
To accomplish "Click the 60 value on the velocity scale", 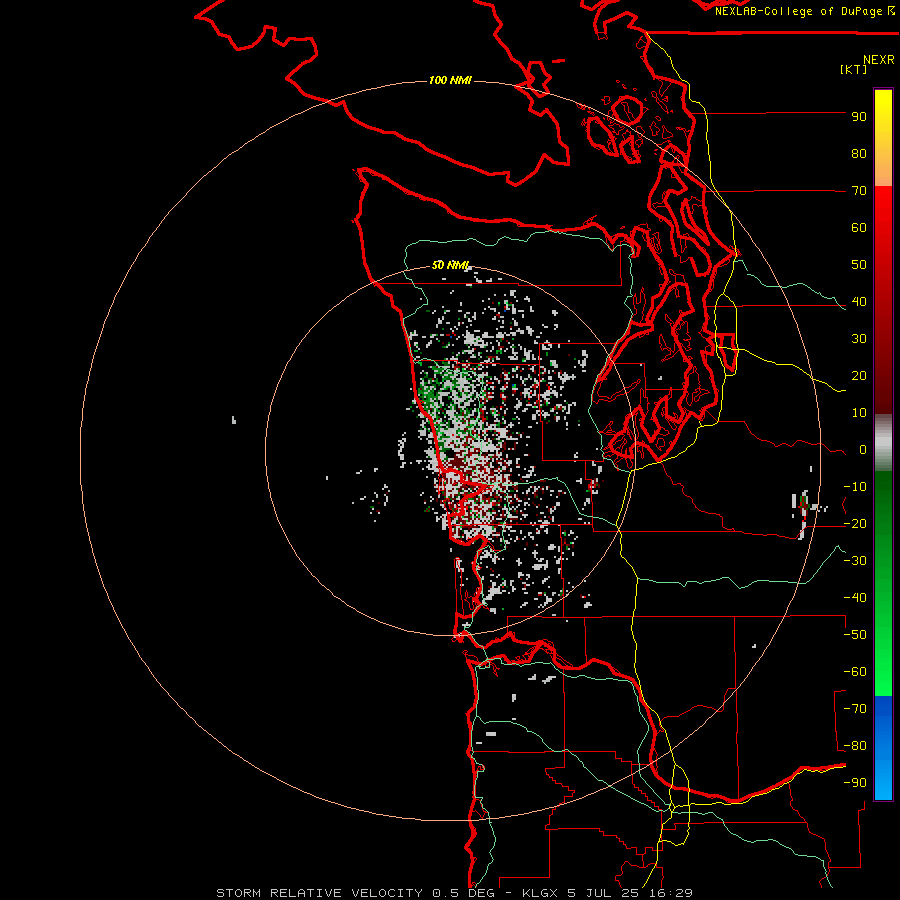I will tap(859, 228).
